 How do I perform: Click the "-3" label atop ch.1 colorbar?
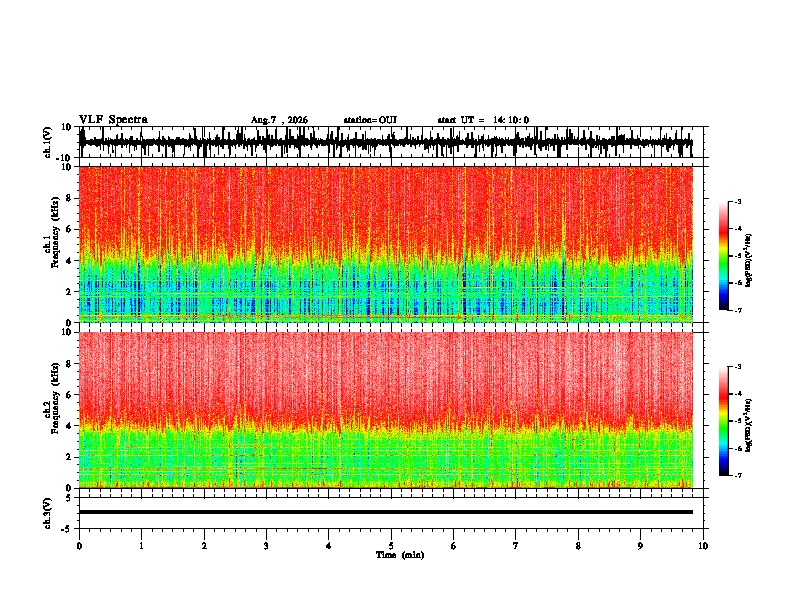738,202
